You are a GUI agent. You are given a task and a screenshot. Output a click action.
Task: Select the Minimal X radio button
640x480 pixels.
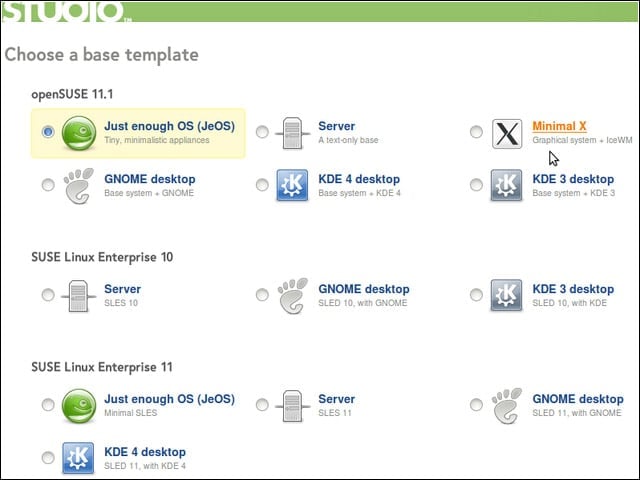(x=476, y=132)
